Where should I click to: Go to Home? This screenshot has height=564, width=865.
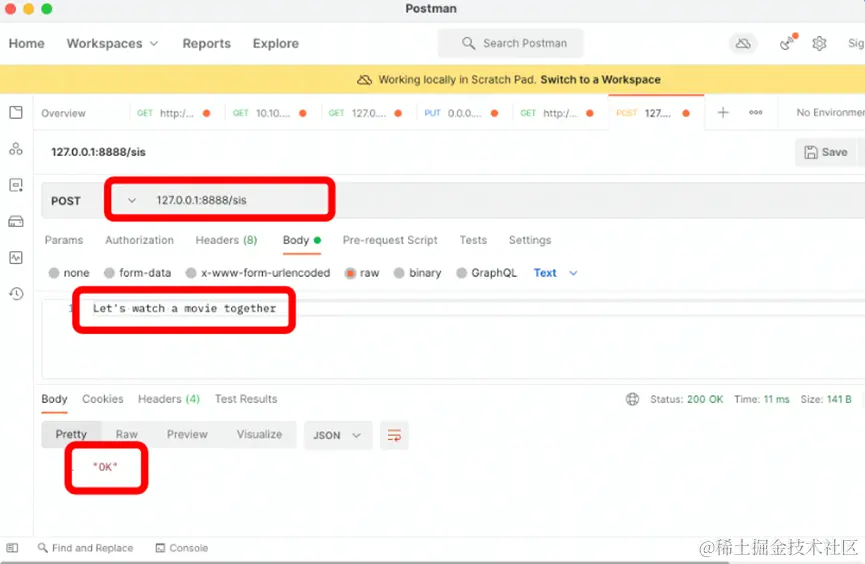(x=26, y=43)
